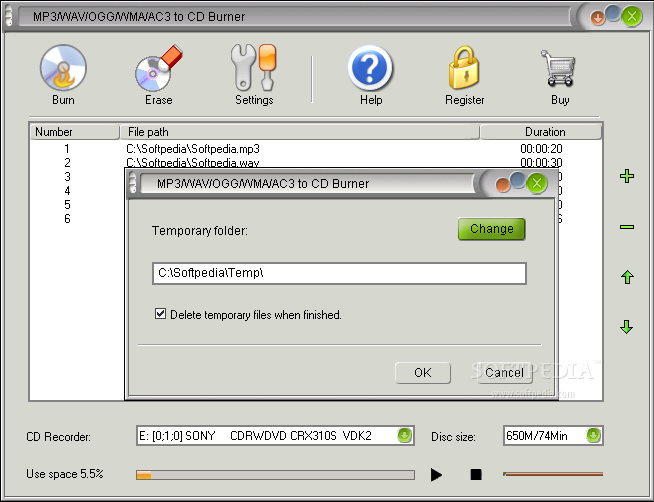The width and height of the screenshot is (654, 502).
Task: Move track up with green up arrow
Action: pos(627,277)
